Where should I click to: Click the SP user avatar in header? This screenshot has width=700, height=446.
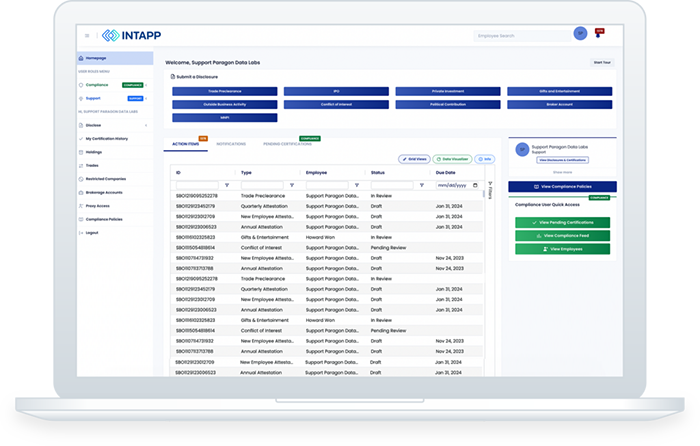pos(580,34)
